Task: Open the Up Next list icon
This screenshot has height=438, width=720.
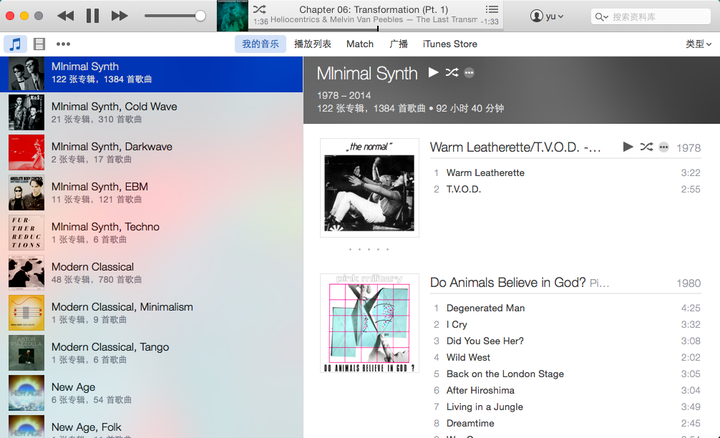Action: pos(492,9)
